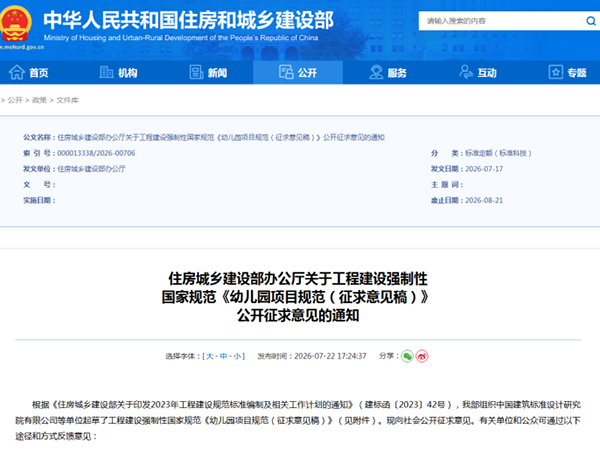Click the mohurd.gov.cn site address text
Screen dimensions: 600x450
(x=22, y=47)
